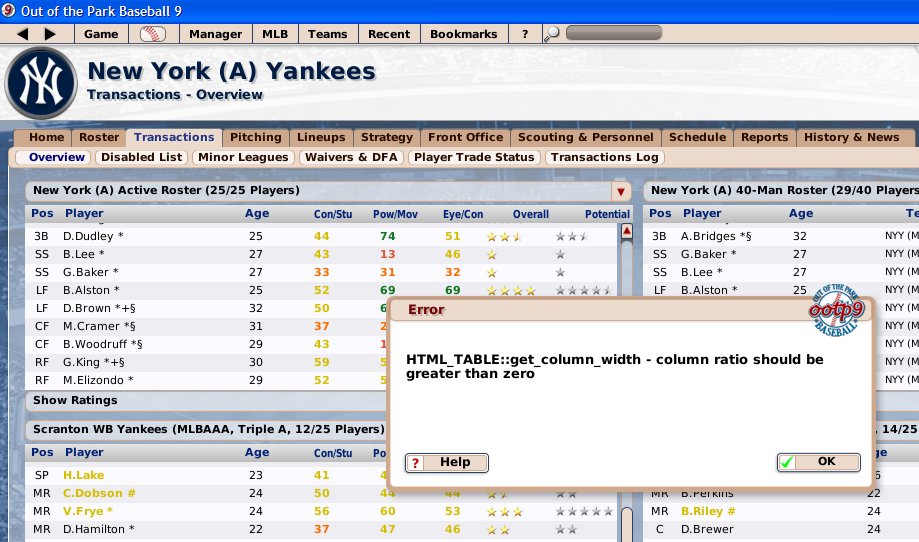Click the magnifying glass search icon

click(552, 34)
